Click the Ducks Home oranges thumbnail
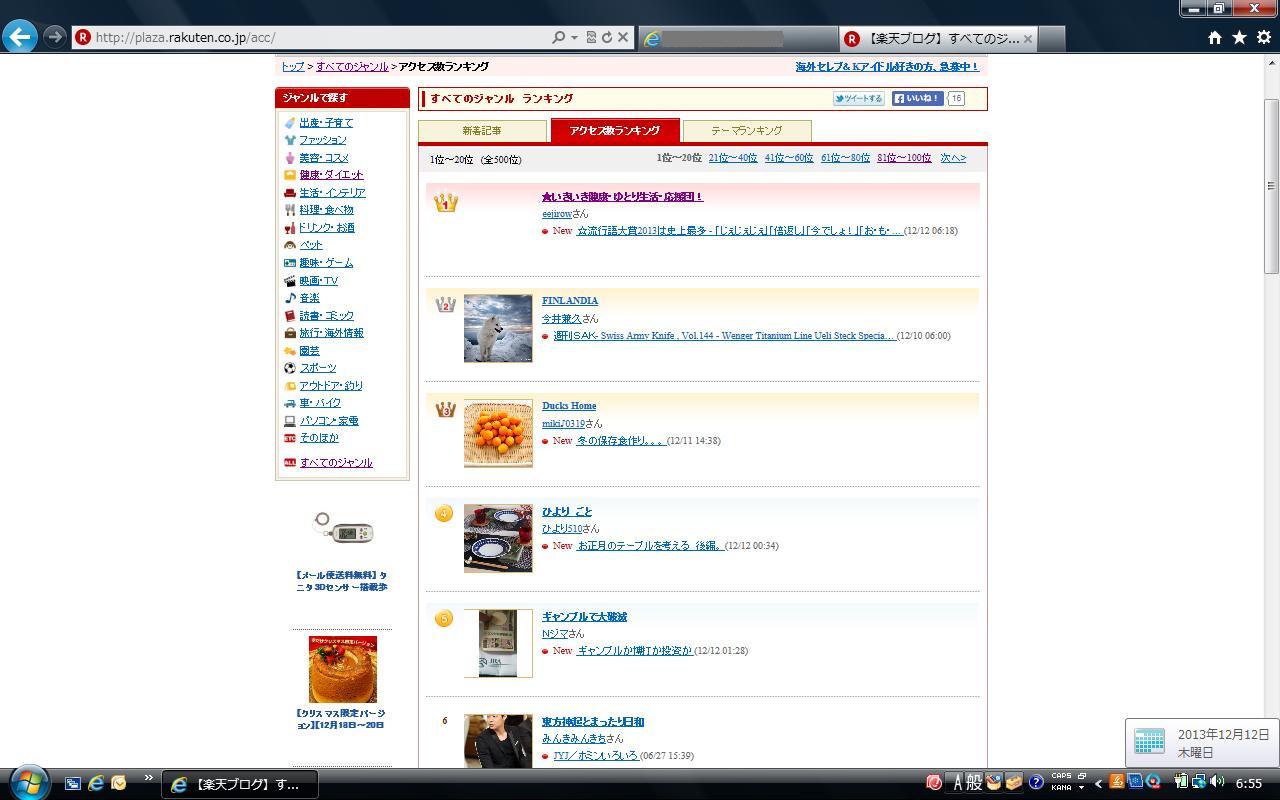Screen dimensions: 1280x800 (x=498, y=433)
